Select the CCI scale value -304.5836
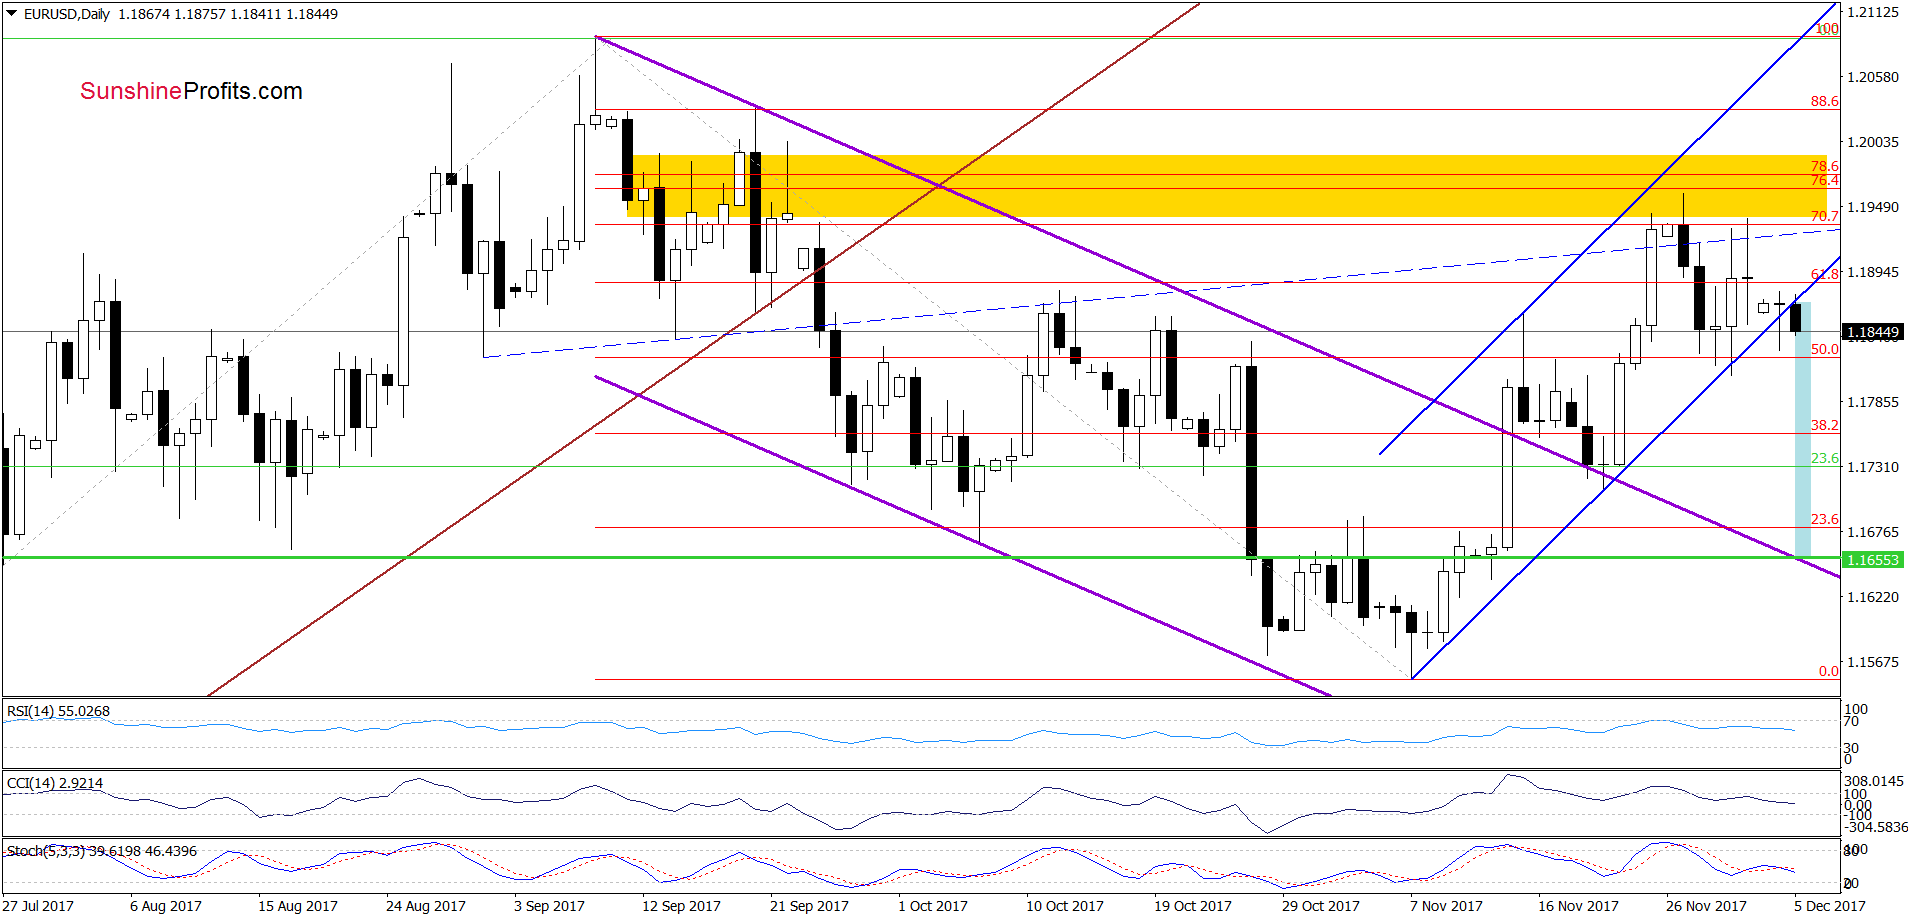This screenshot has width=1908, height=920. point(1876,827)
